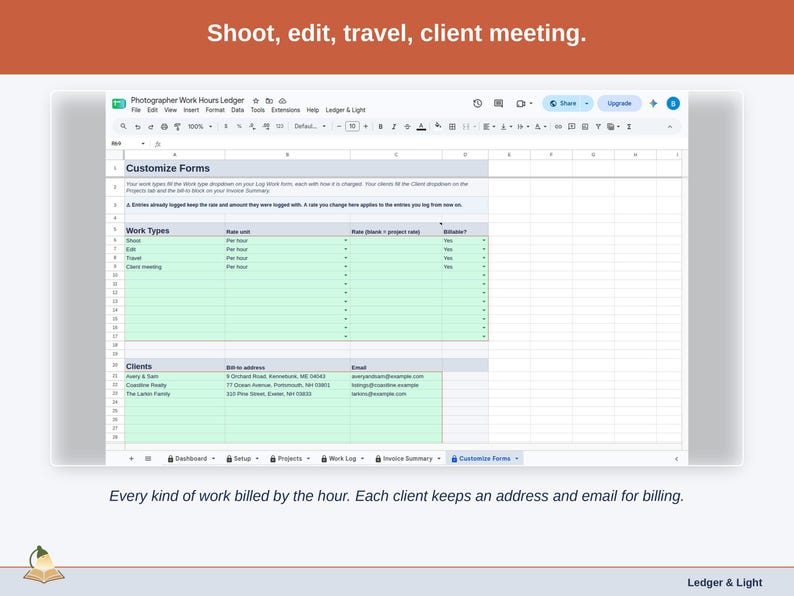The width and height of the screenshot is (794, 596).
Task: Open the comments panel icon
Action: [x=498, y=103]
